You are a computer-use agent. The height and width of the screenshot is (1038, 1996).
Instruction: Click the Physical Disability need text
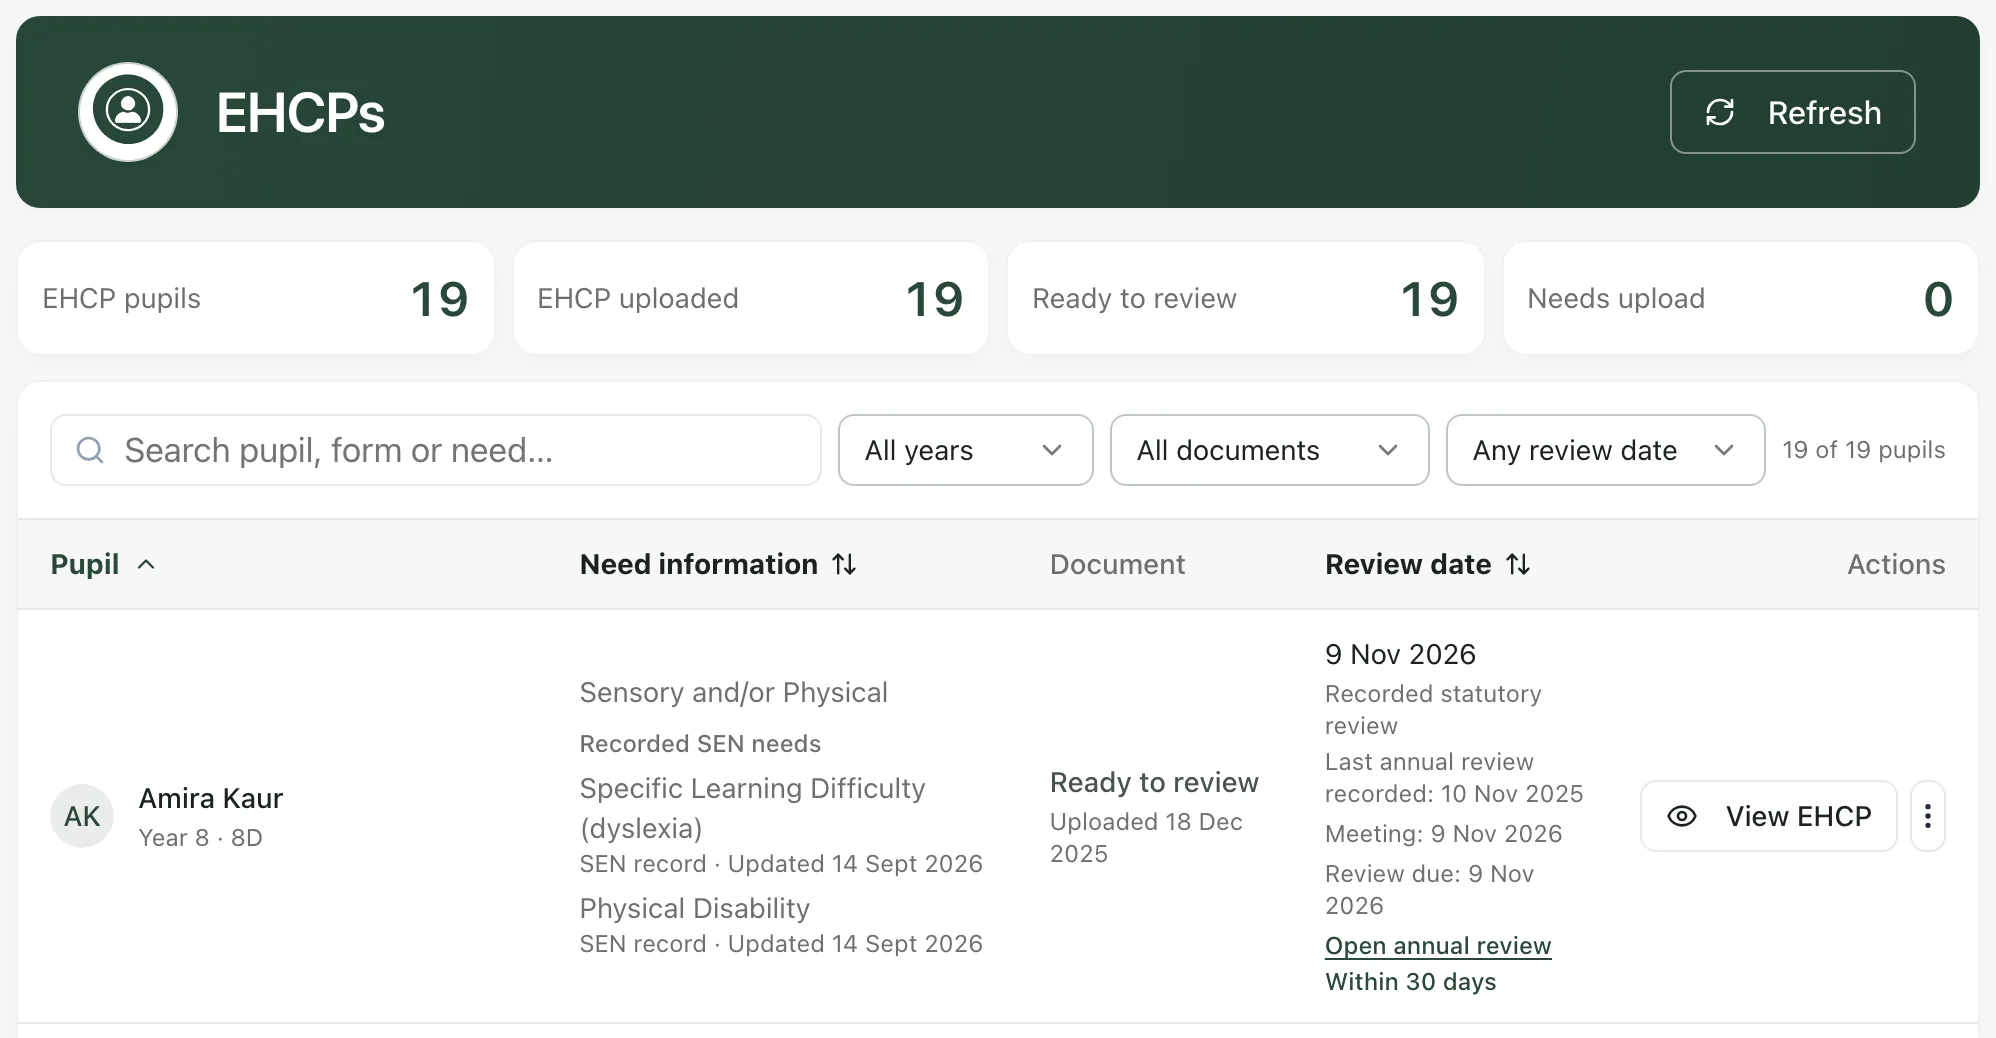[x=695, y=908]
